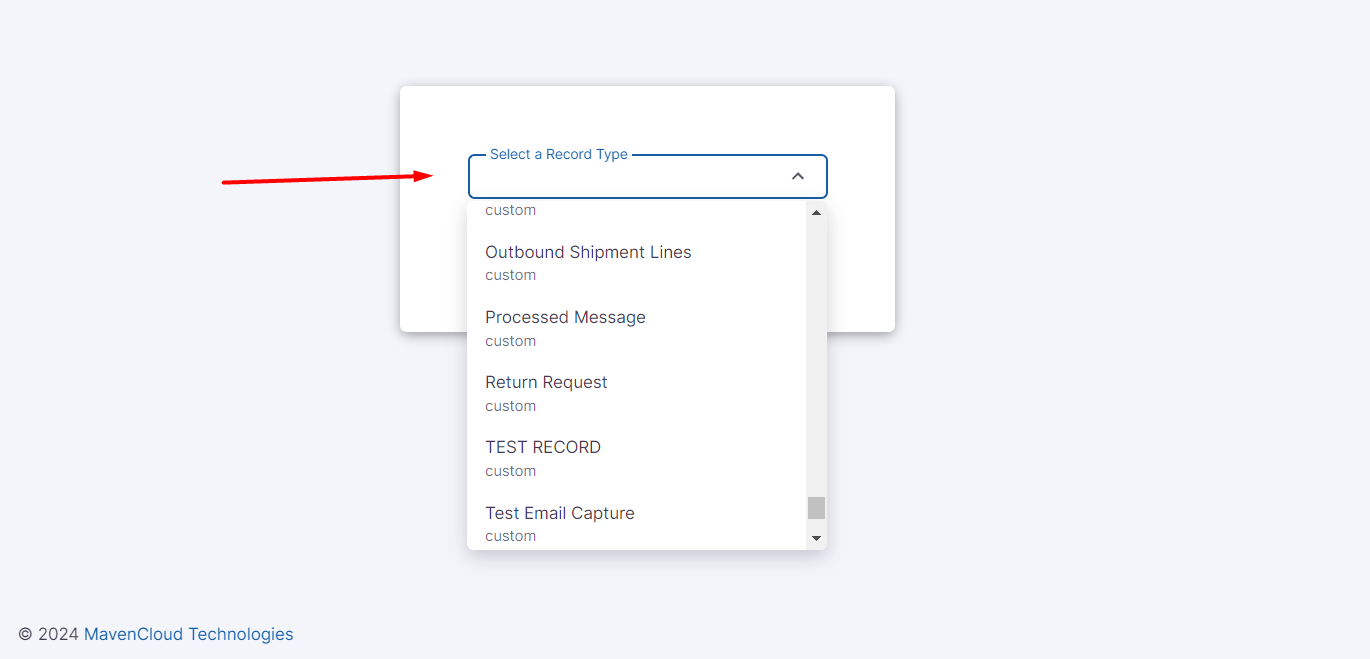1370x659 pixels.
Task: Click custom text below Processed Message
Action: click(510, 341)
